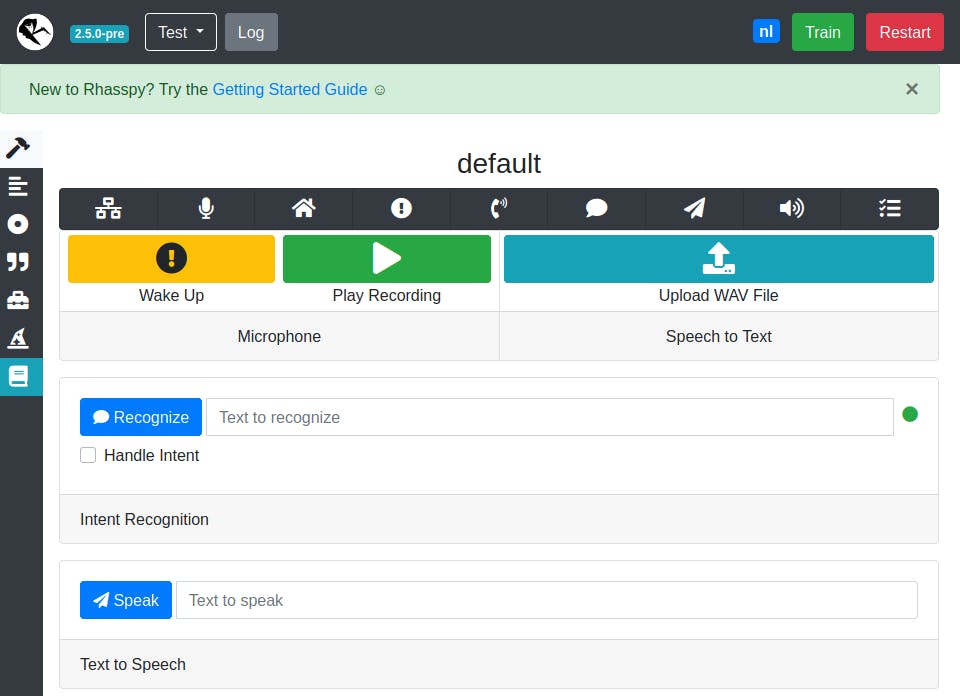Viewport: 960px width, 696px height.
Task: Dismiss the Getting Started banner
Action: [x=912, y=89]
